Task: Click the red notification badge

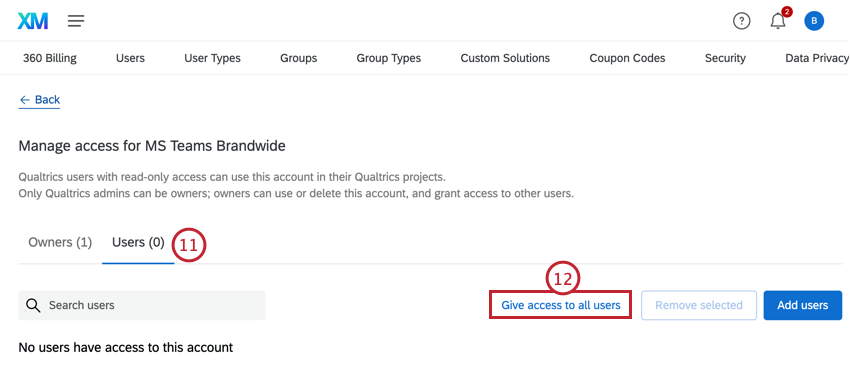Action: pos(787,11)
